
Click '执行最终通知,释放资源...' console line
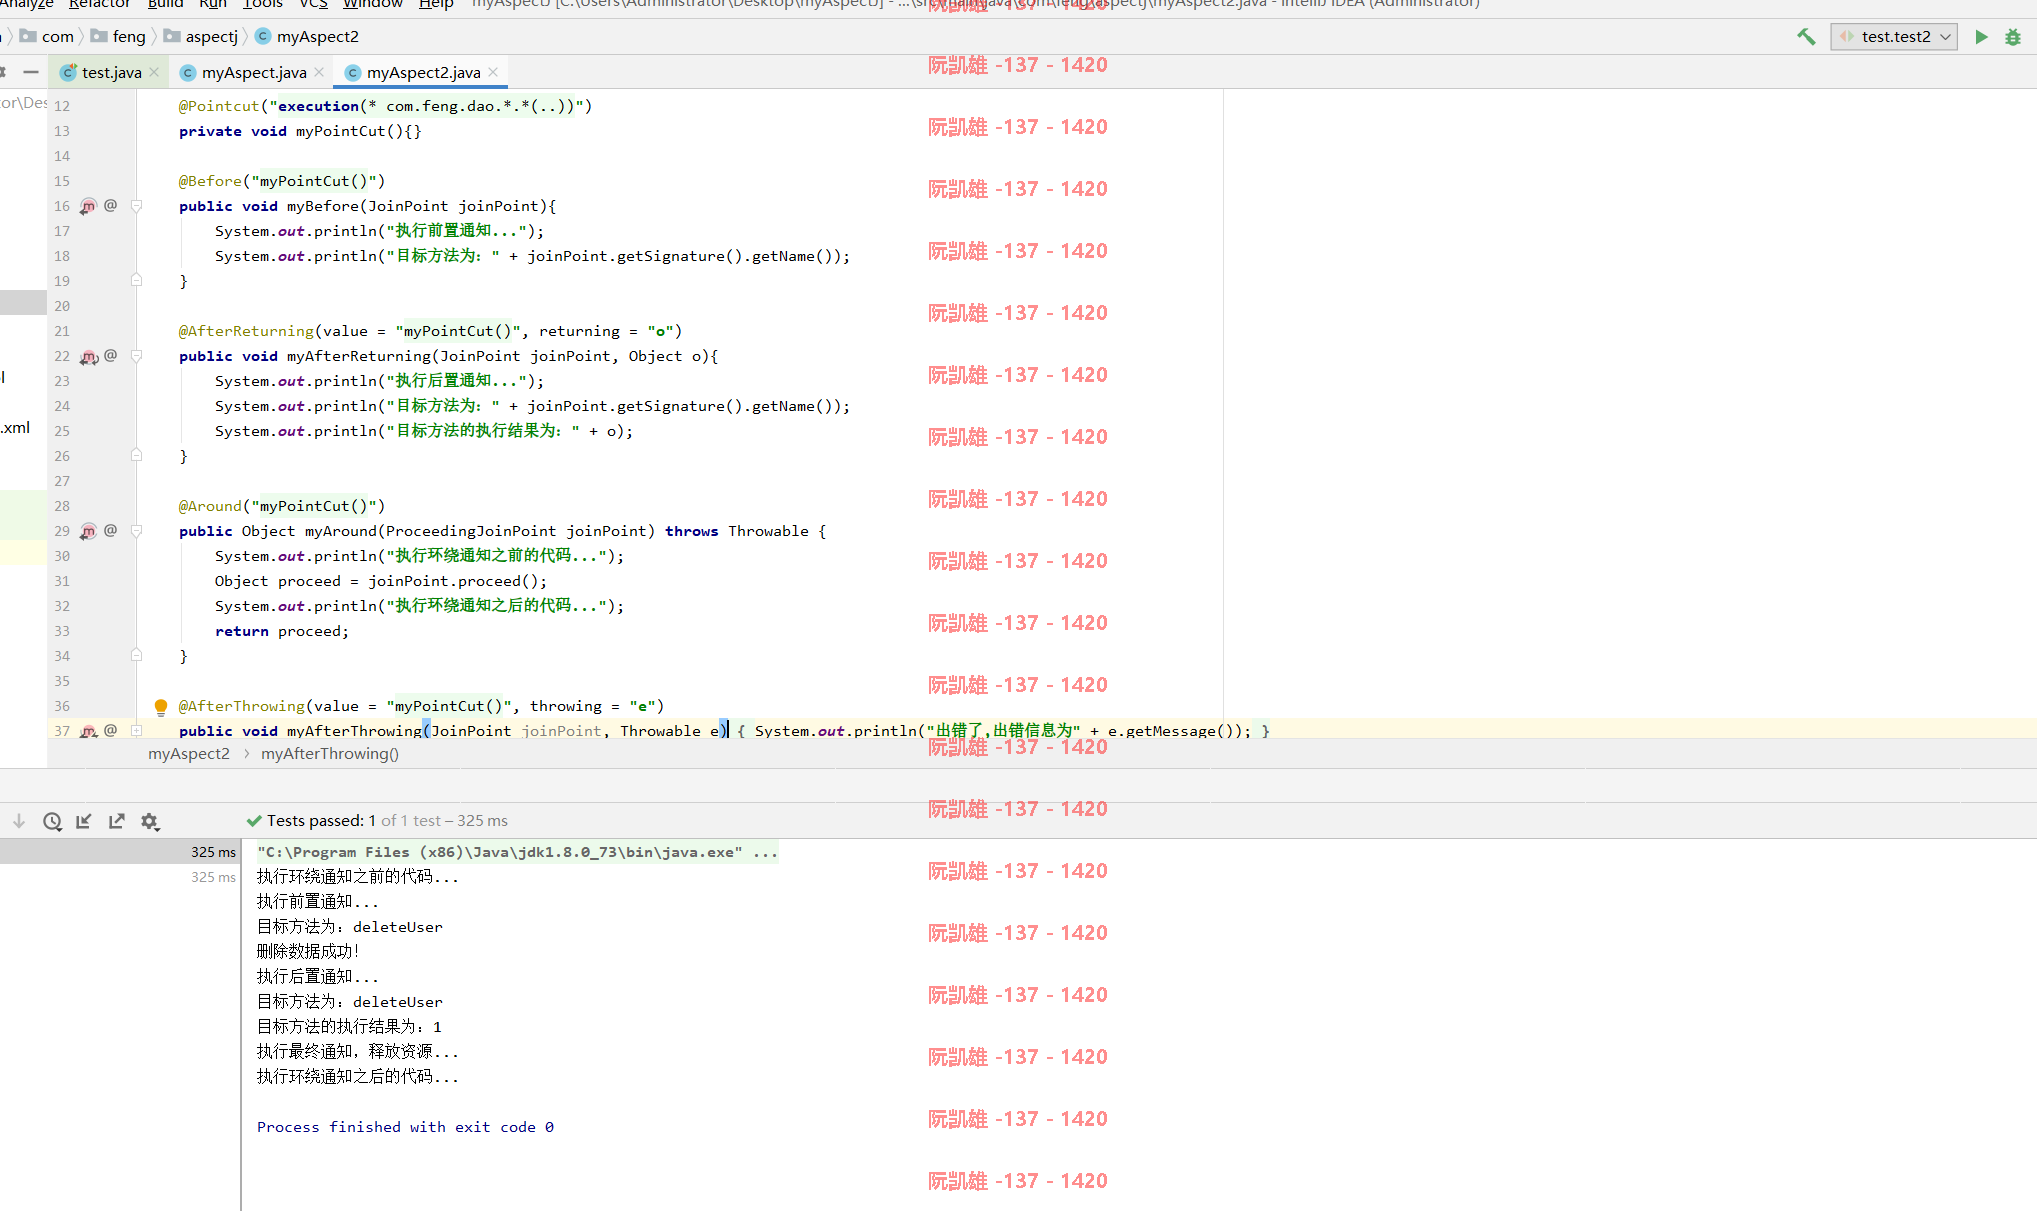358,1052
